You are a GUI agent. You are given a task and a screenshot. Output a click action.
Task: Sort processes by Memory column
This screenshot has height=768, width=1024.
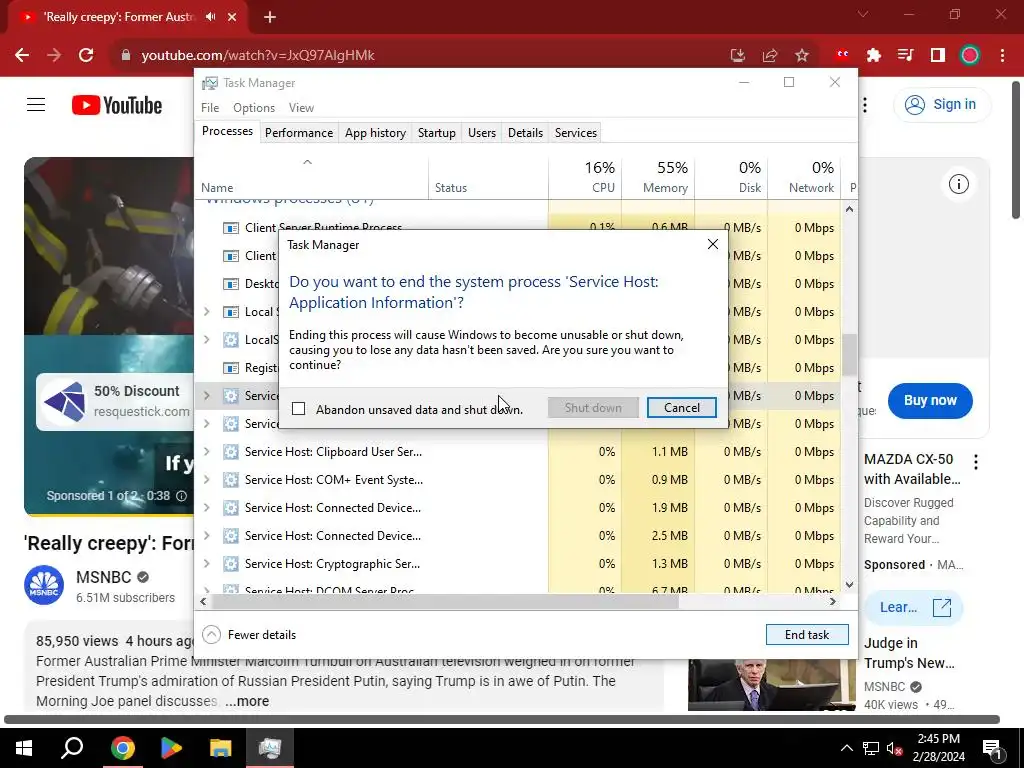pyautogui.click(x=658, y=177)
